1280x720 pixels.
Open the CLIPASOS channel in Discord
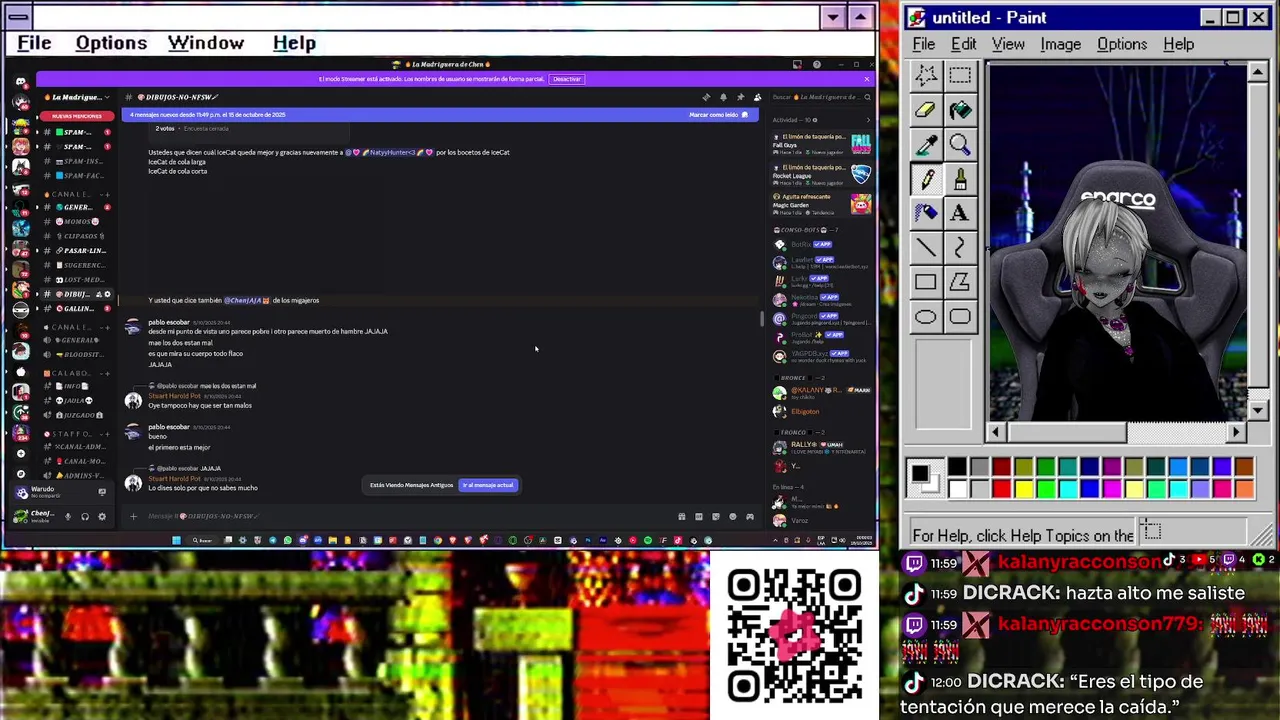[x=76, y=236]
